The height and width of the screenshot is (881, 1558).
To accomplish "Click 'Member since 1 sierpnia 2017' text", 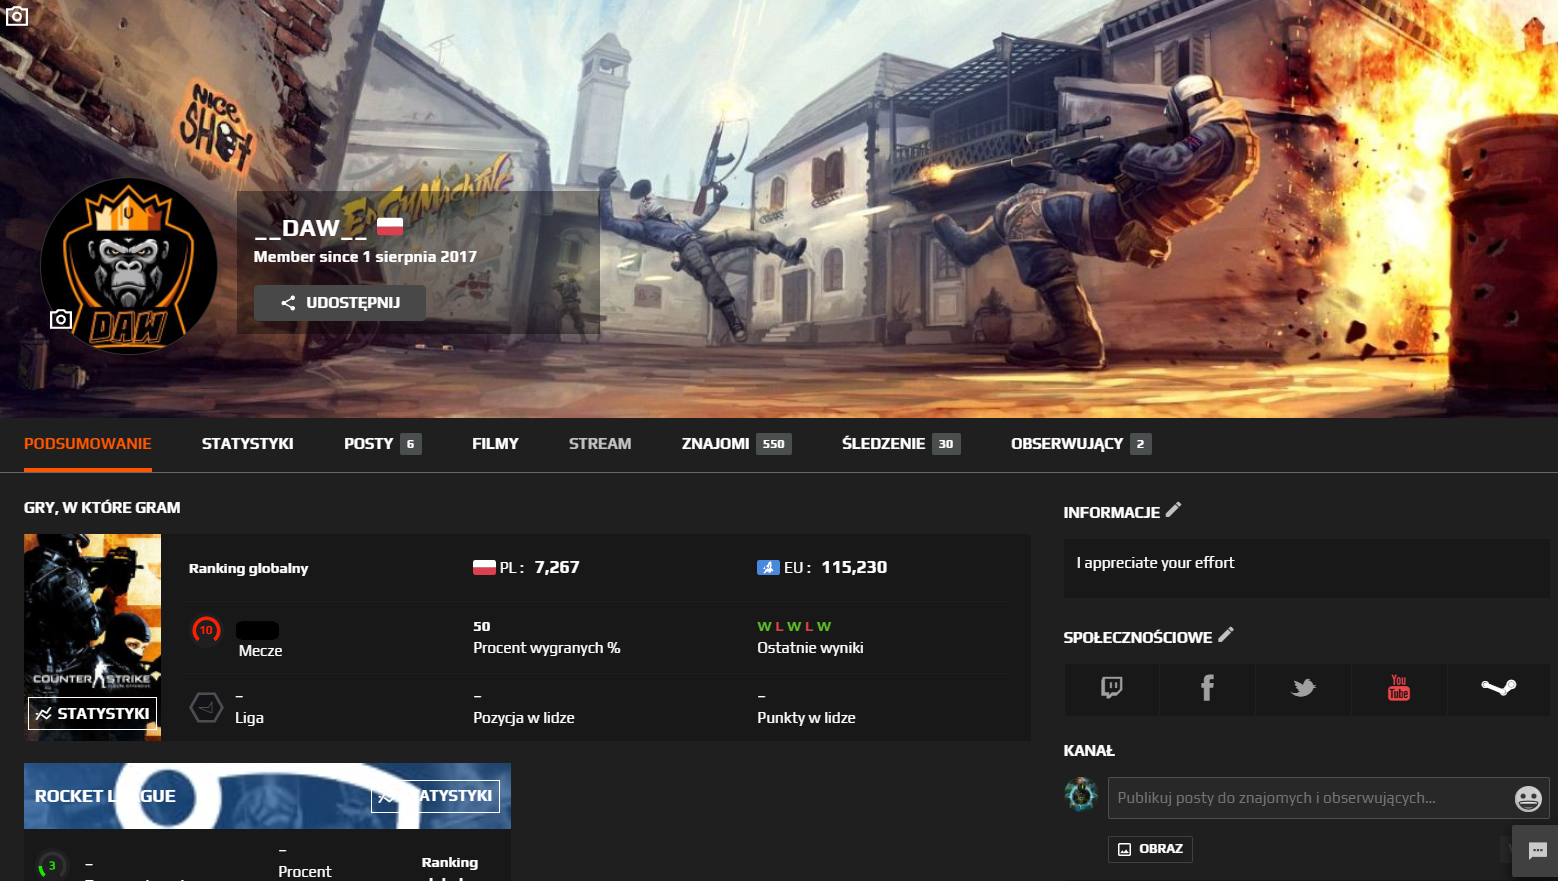I will pos(365,257).
